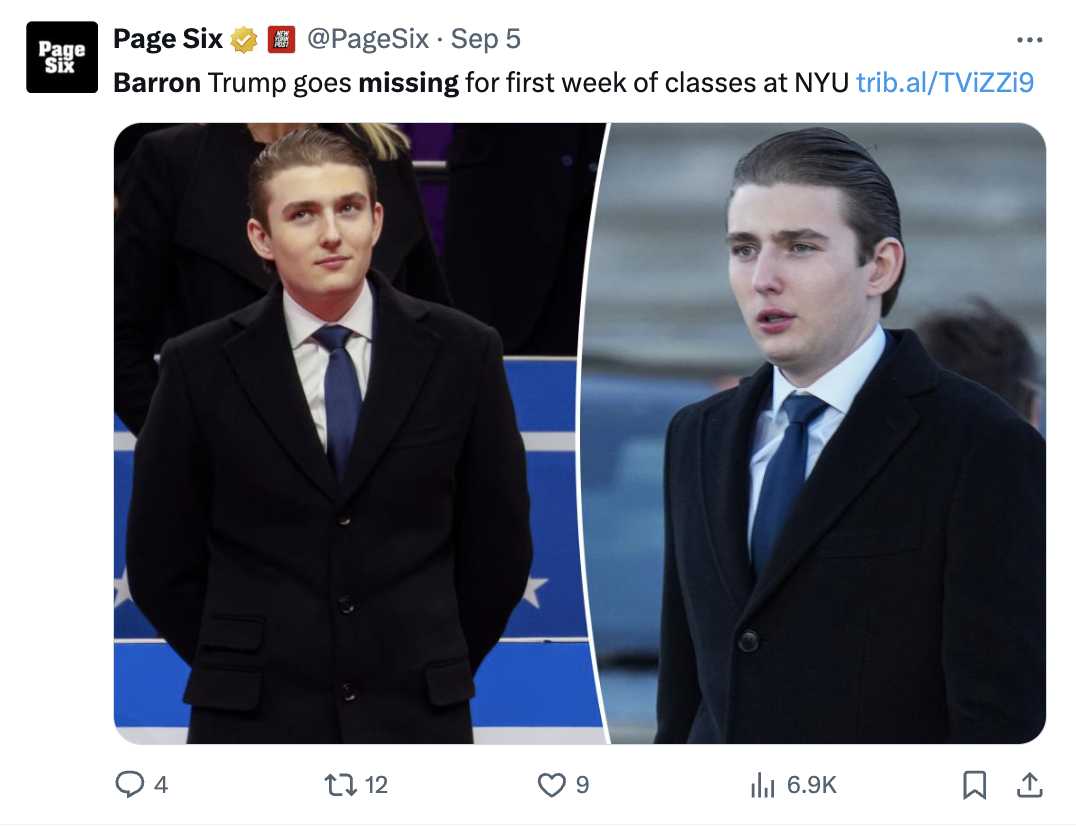This screenshot has width=1076, height=828.
Task: Open the Page Six profile avatar
Action: point(62,57)
